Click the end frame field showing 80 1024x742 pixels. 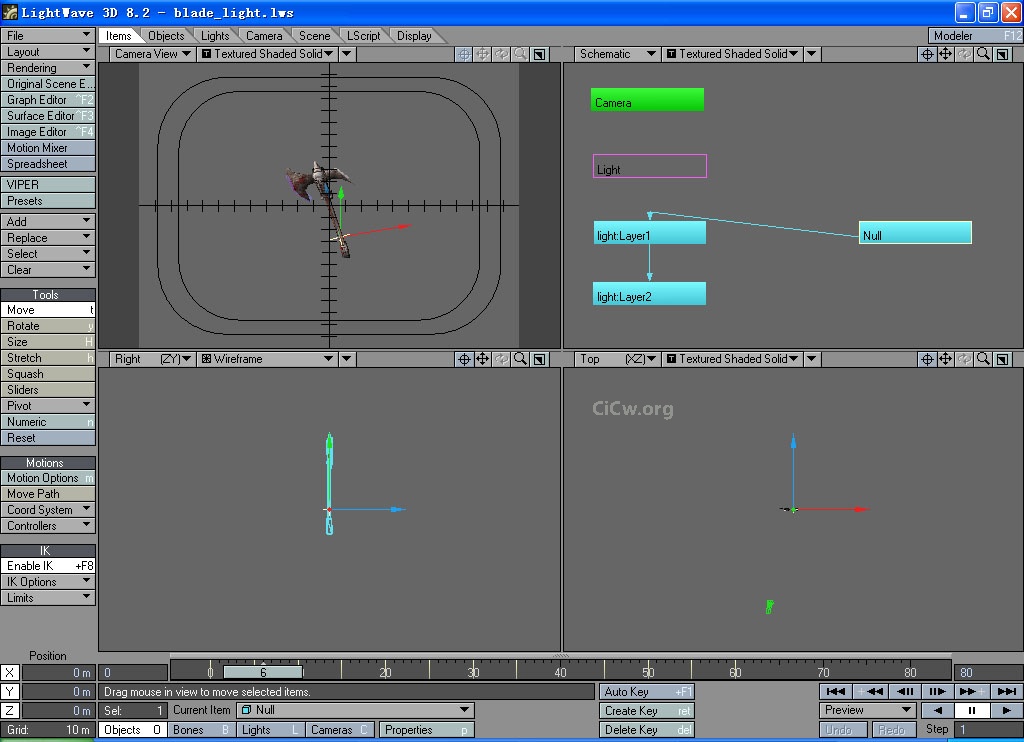[x=987, y=672]
